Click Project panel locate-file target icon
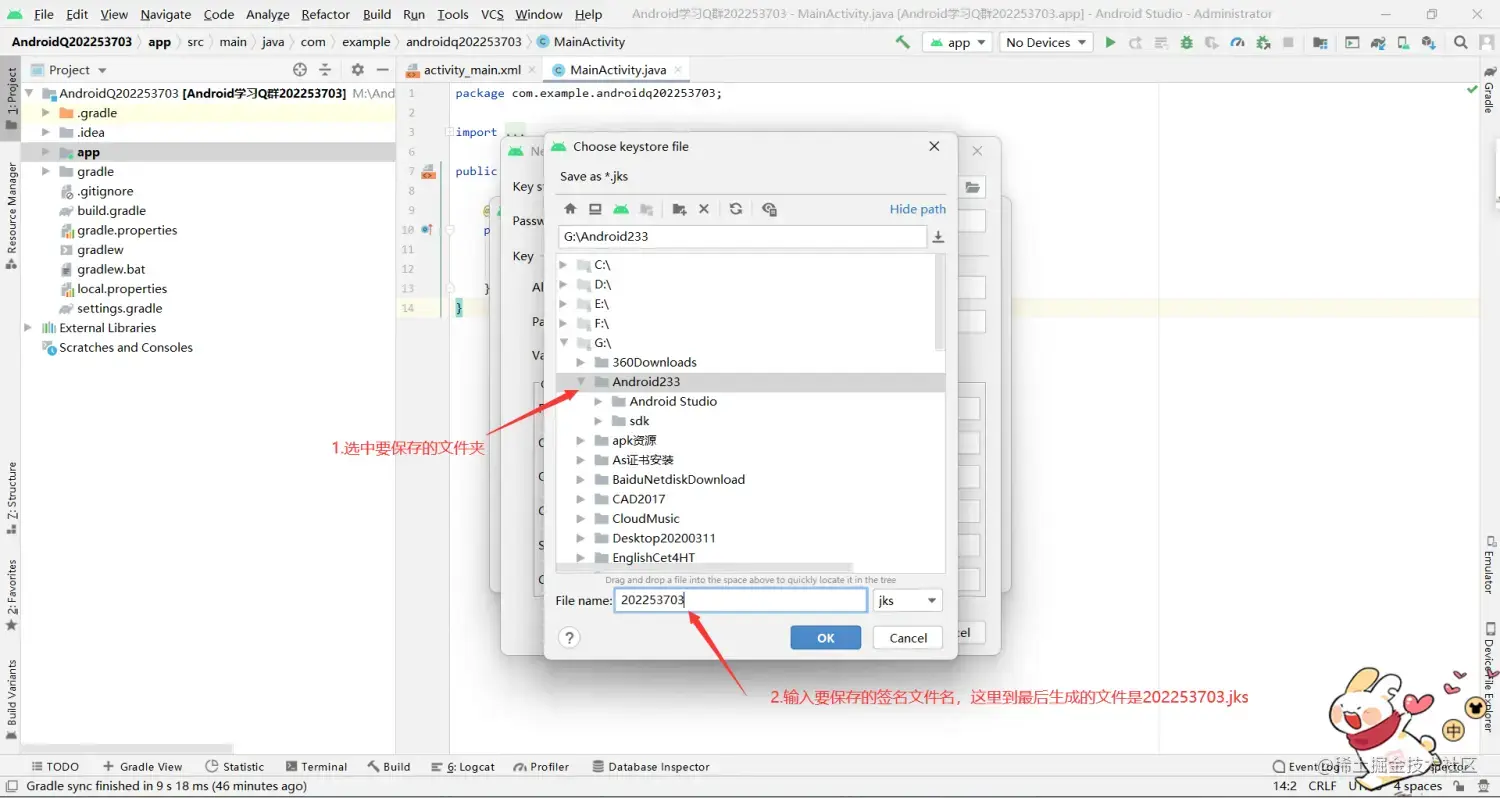The width and height of the screenshot is (1500, 798). click(300, 70)
